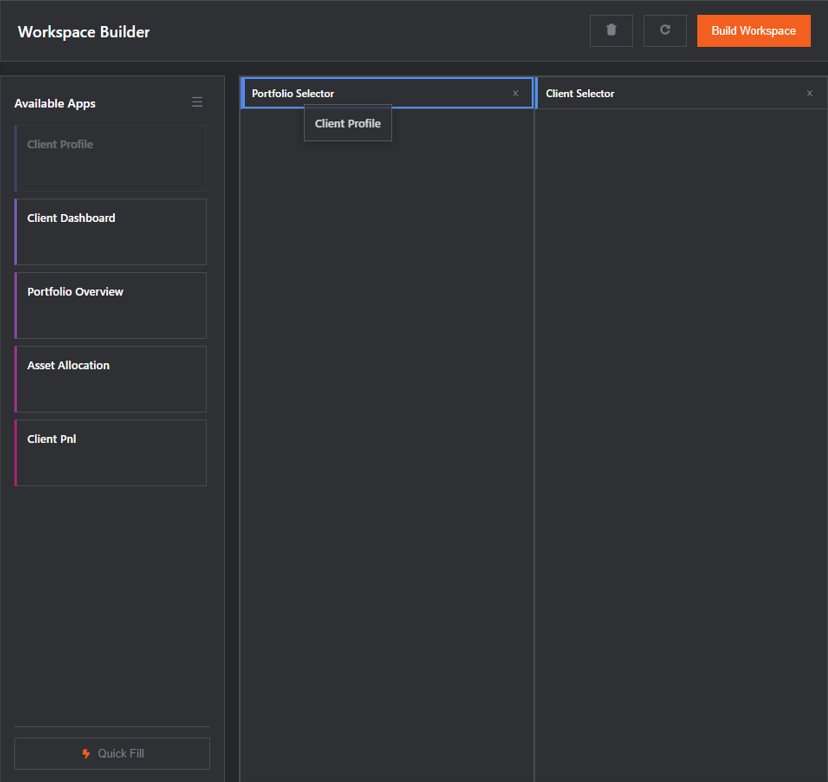Click the Quick Fill button

pyautogui.click(x=112, y=753)
